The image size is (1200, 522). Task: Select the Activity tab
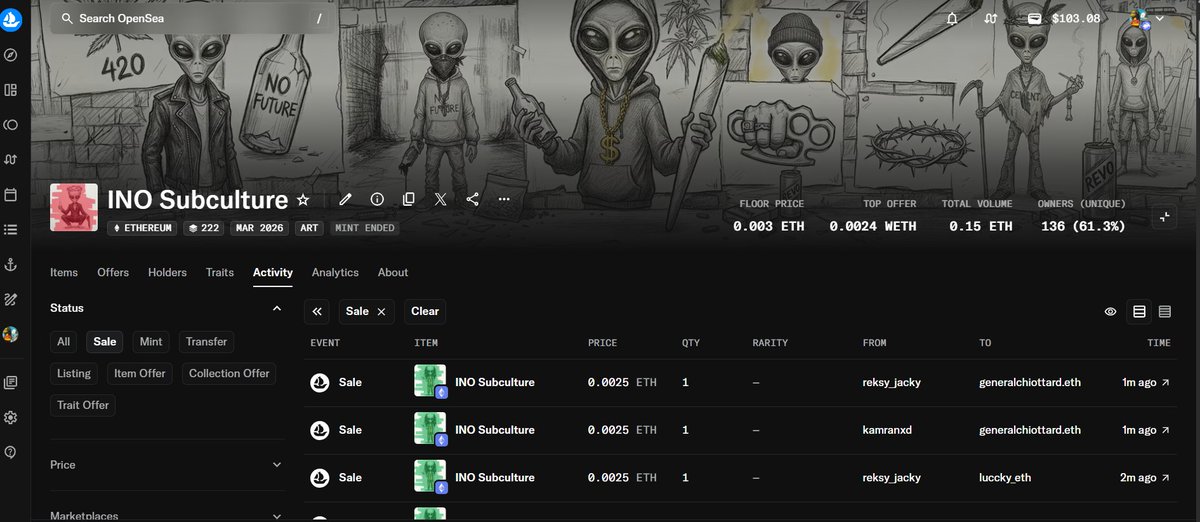pos(273,272)
